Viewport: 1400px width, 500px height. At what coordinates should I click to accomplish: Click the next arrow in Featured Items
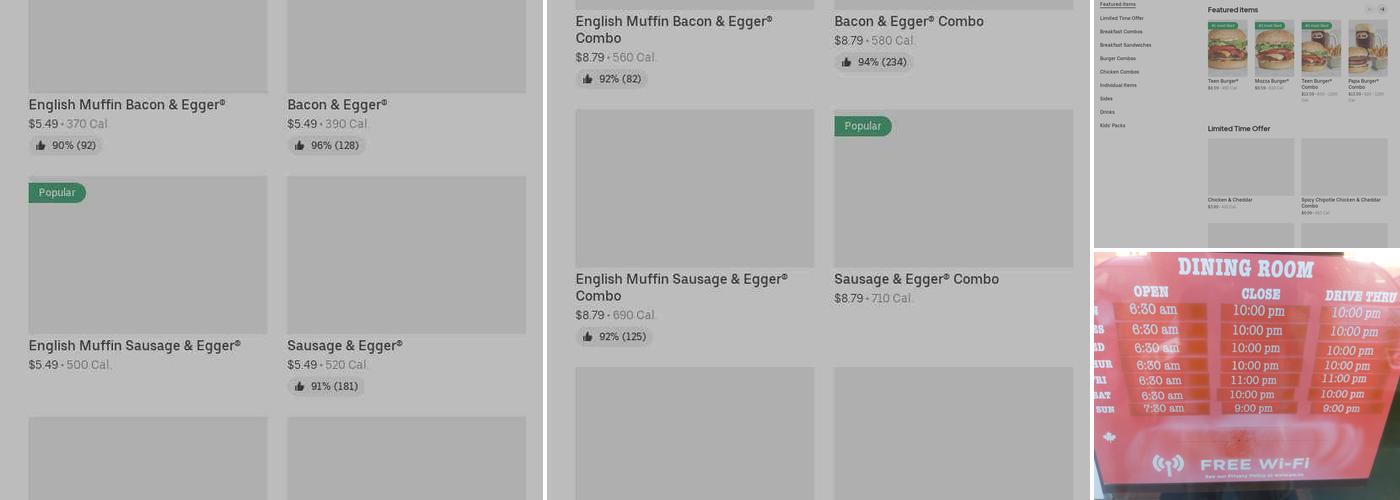coord(1382,10)
